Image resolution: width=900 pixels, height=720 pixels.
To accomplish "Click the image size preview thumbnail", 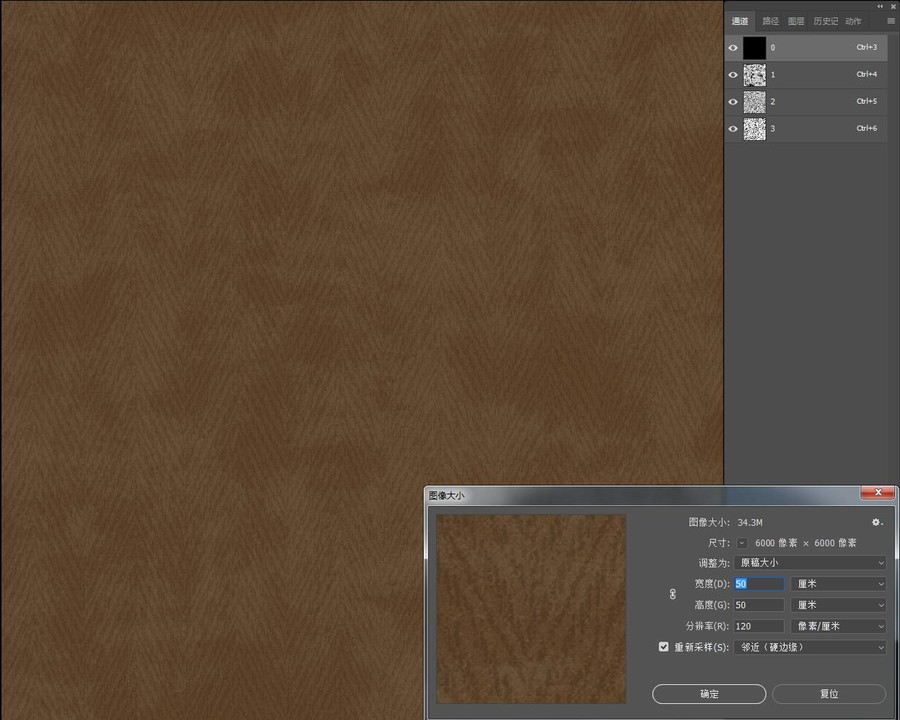I will tap(531, 609).
